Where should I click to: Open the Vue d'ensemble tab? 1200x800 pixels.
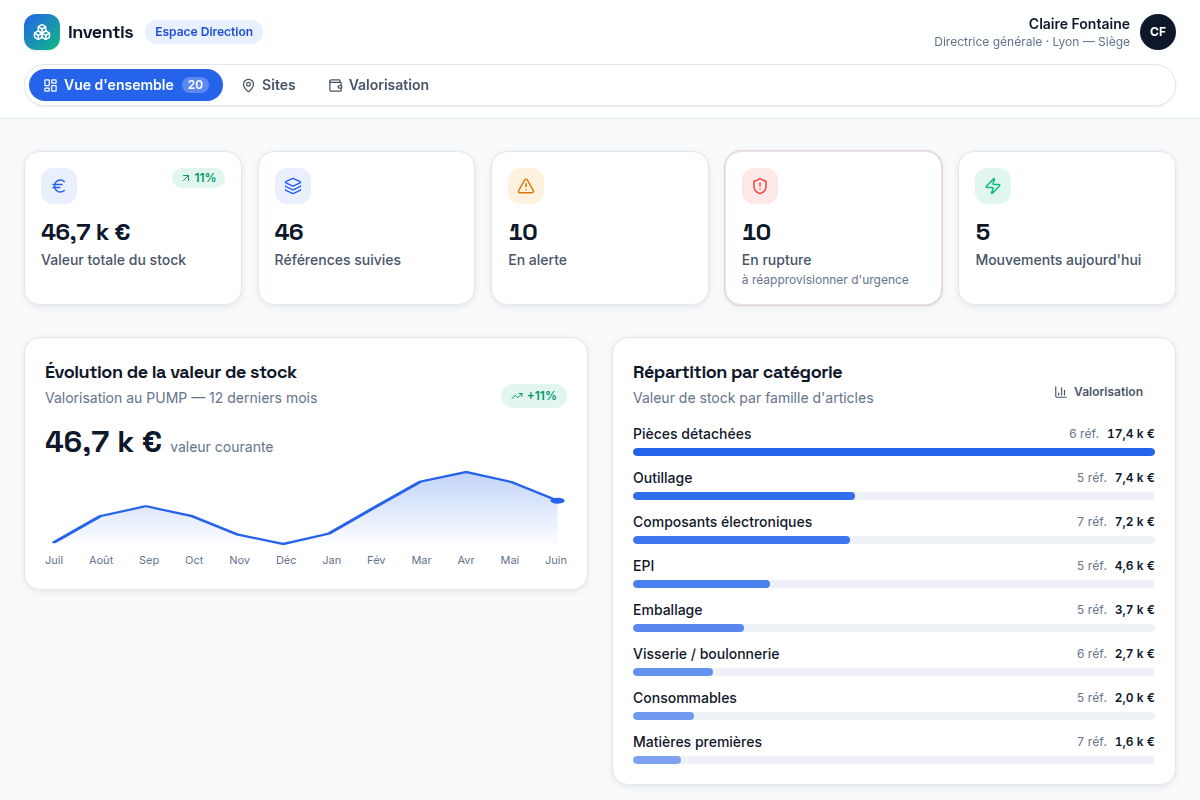point(126,85)
